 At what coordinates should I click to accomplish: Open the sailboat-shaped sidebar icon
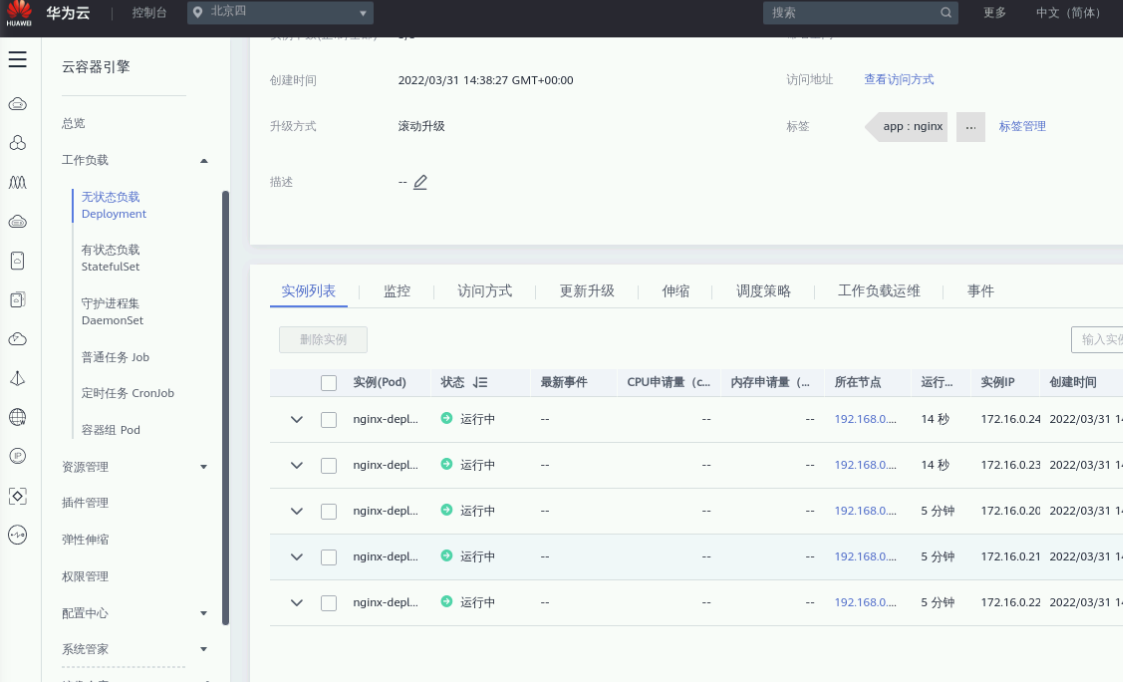click(x=18, y=378)
